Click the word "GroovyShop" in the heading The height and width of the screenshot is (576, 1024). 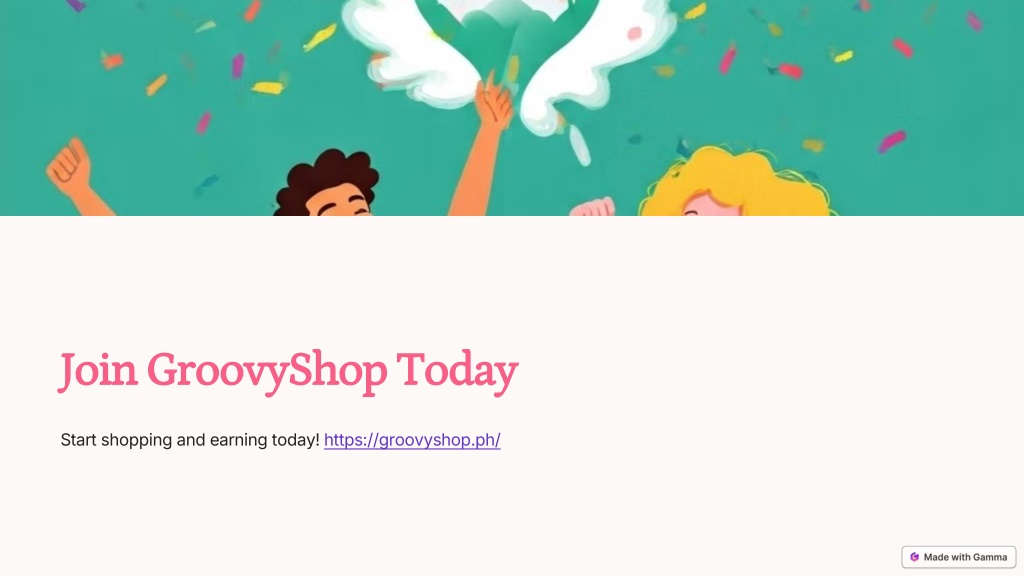pos(267,371)
